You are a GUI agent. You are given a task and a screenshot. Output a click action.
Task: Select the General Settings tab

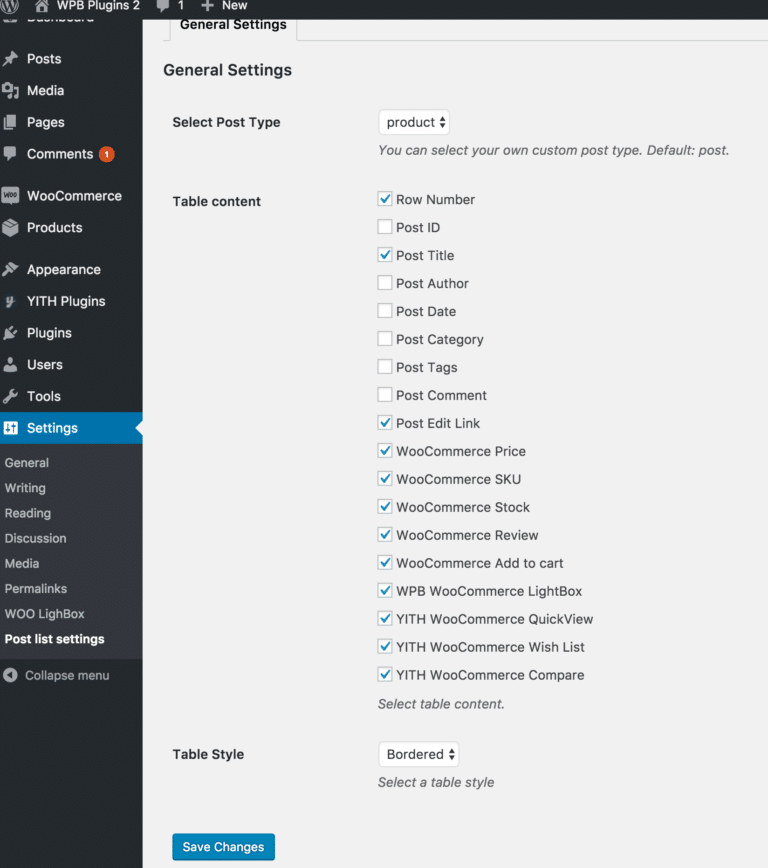233,25
